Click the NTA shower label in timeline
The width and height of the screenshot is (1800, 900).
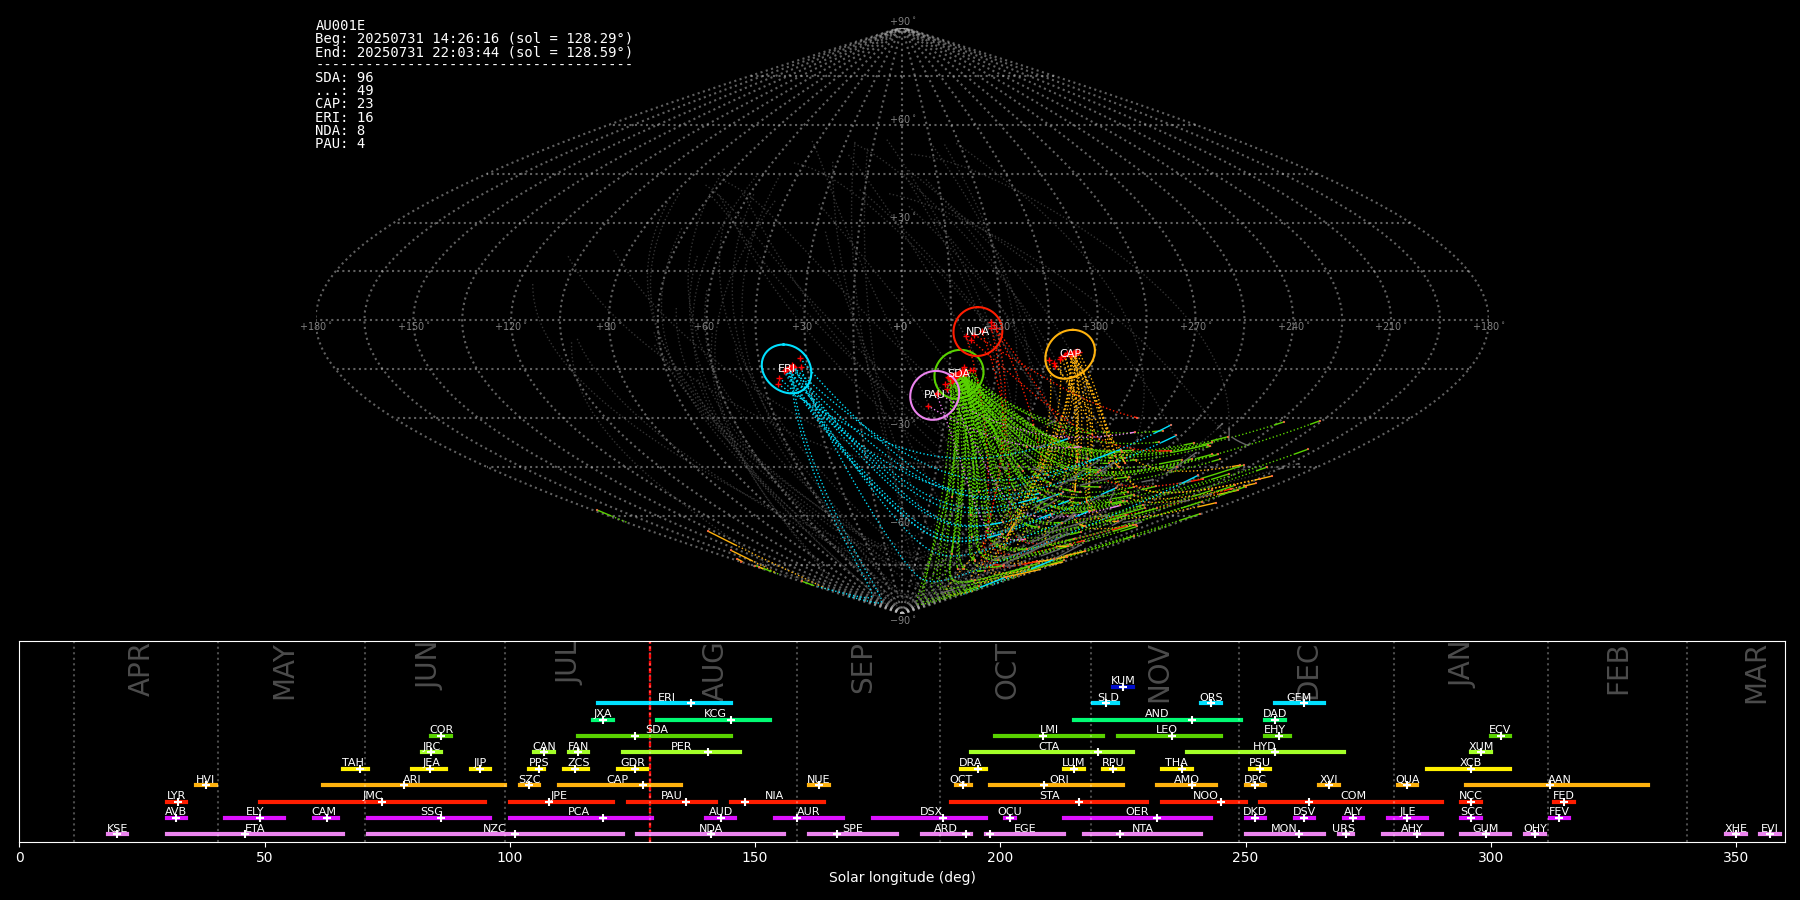click(x=1142, y=829)
